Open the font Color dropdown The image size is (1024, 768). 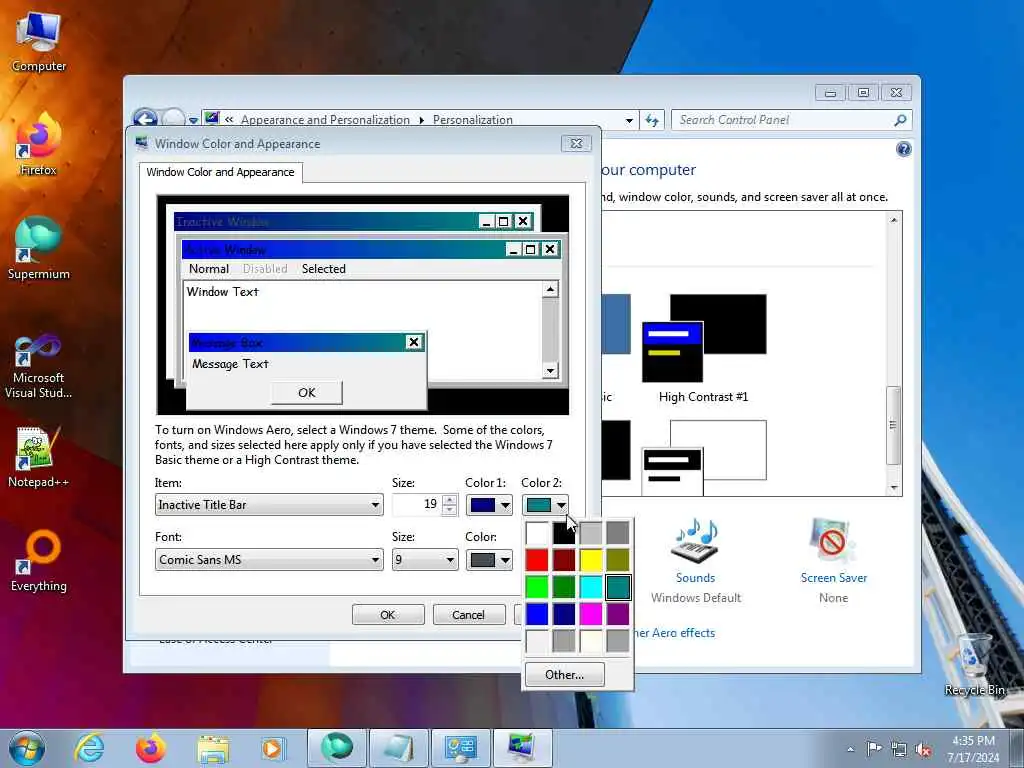[488, 560]
